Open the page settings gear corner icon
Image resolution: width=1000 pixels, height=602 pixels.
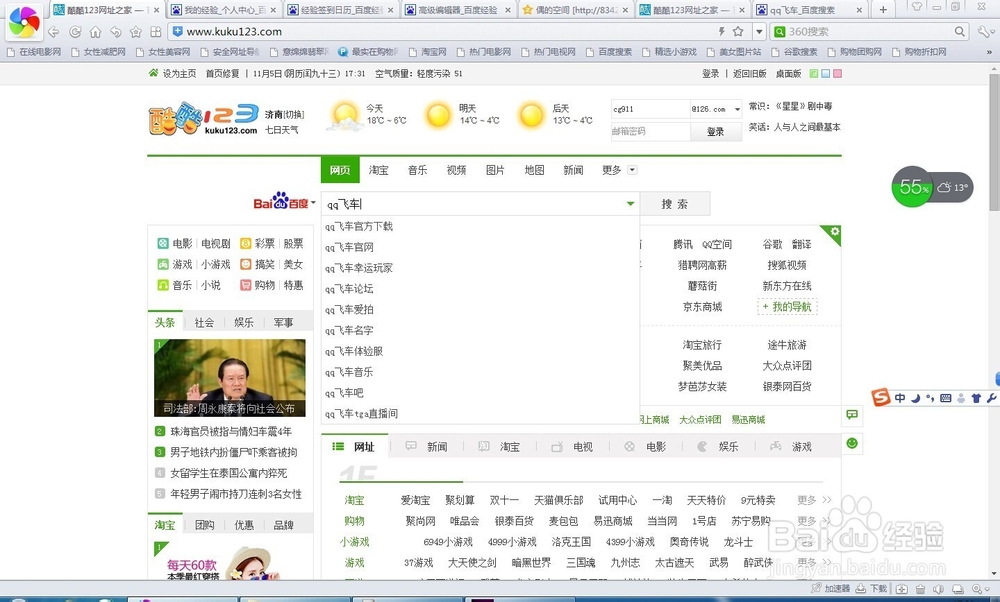pos(834,232)
